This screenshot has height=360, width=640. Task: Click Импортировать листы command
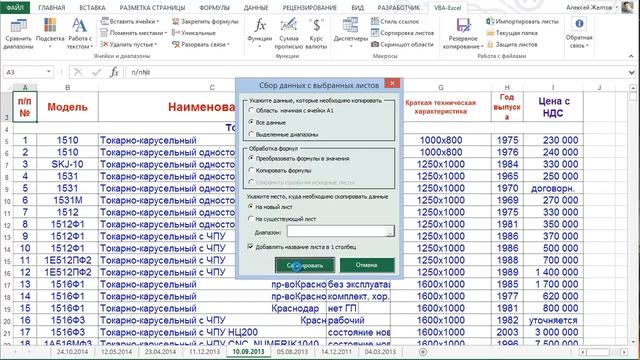(522, 21)
